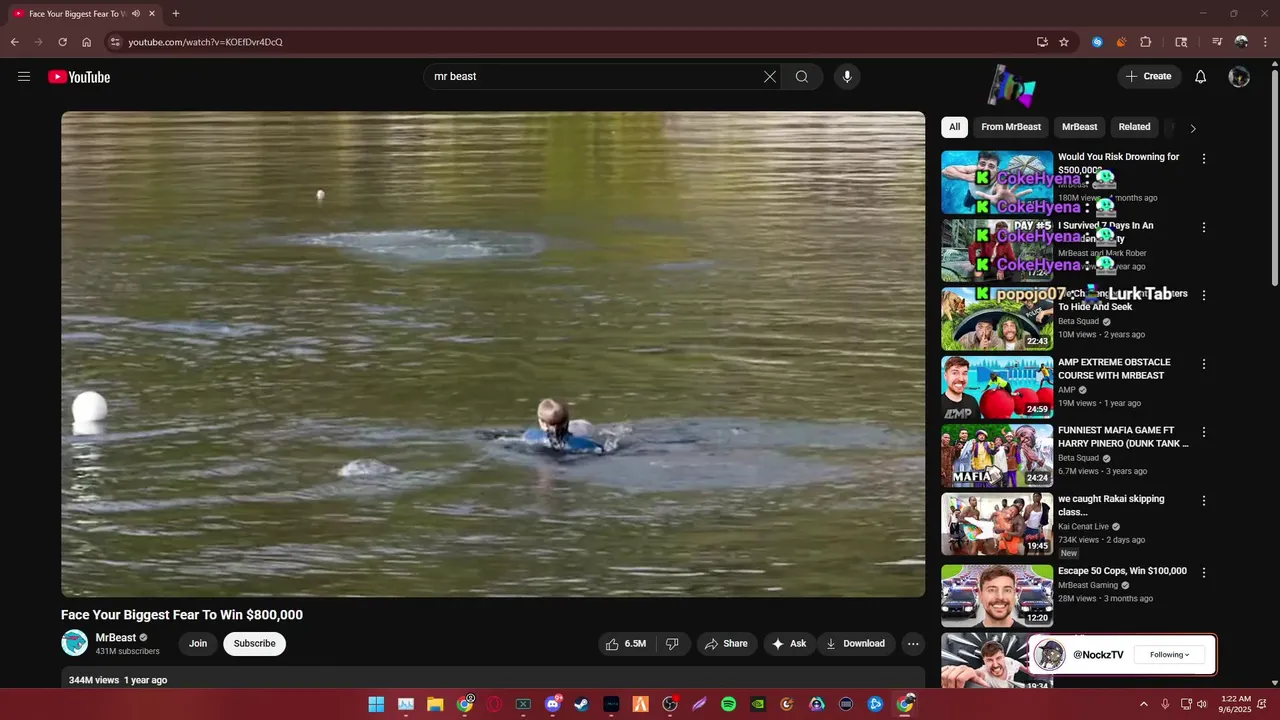The height and width of the screenshot is (720, 1280).
Task: Show hidden system tray icons
Action: point(1144,704)
